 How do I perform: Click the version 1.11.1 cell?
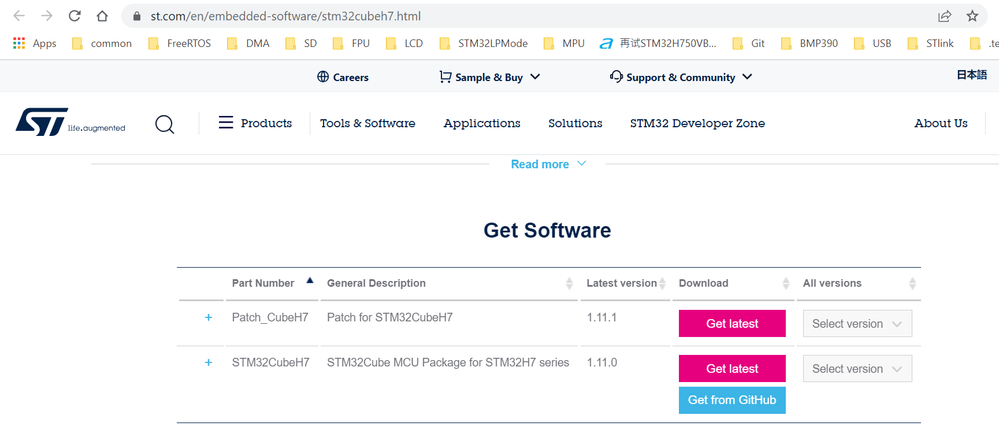click(x=601, y=317)
